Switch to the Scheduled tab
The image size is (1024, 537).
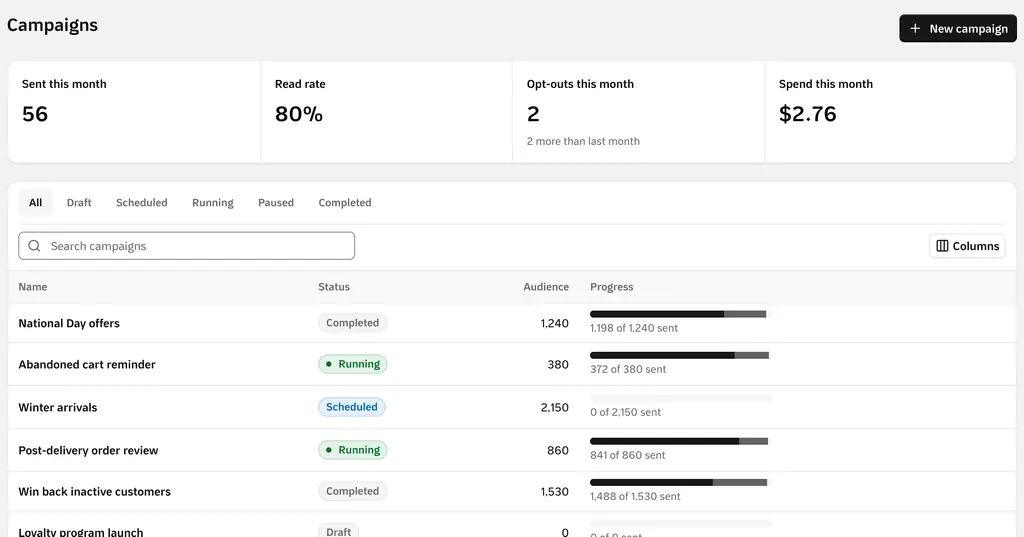142,203
